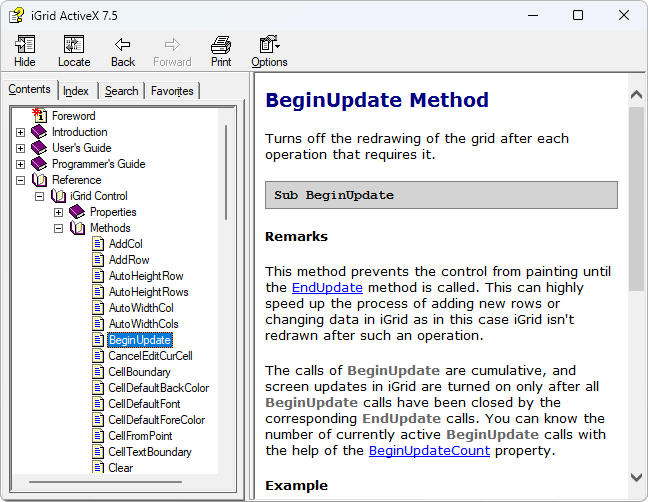
Task: Expand the Introduction node
Action: click(x=20, y=132)
